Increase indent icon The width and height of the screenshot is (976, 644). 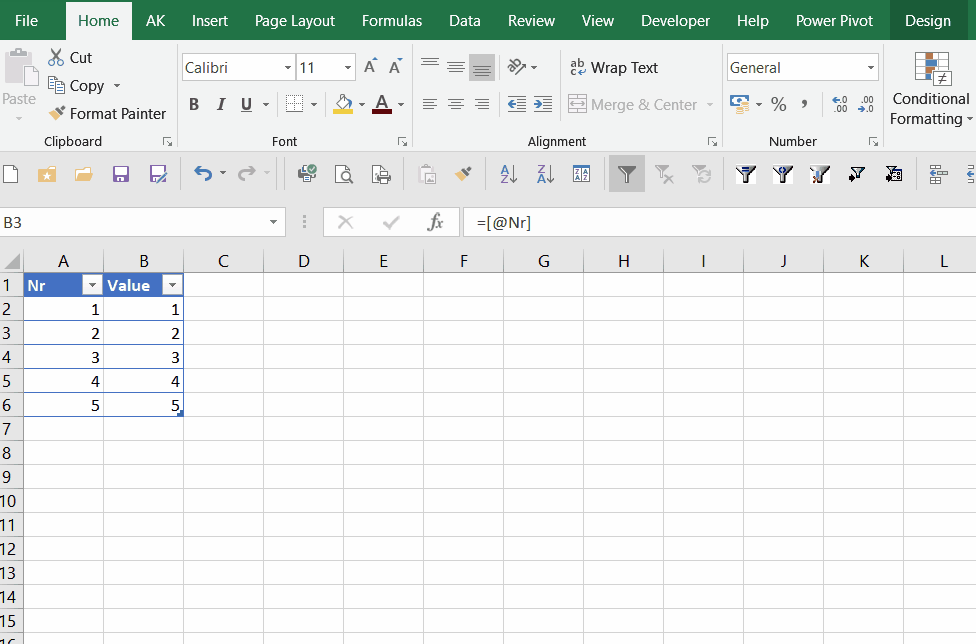tap(543, 104)
